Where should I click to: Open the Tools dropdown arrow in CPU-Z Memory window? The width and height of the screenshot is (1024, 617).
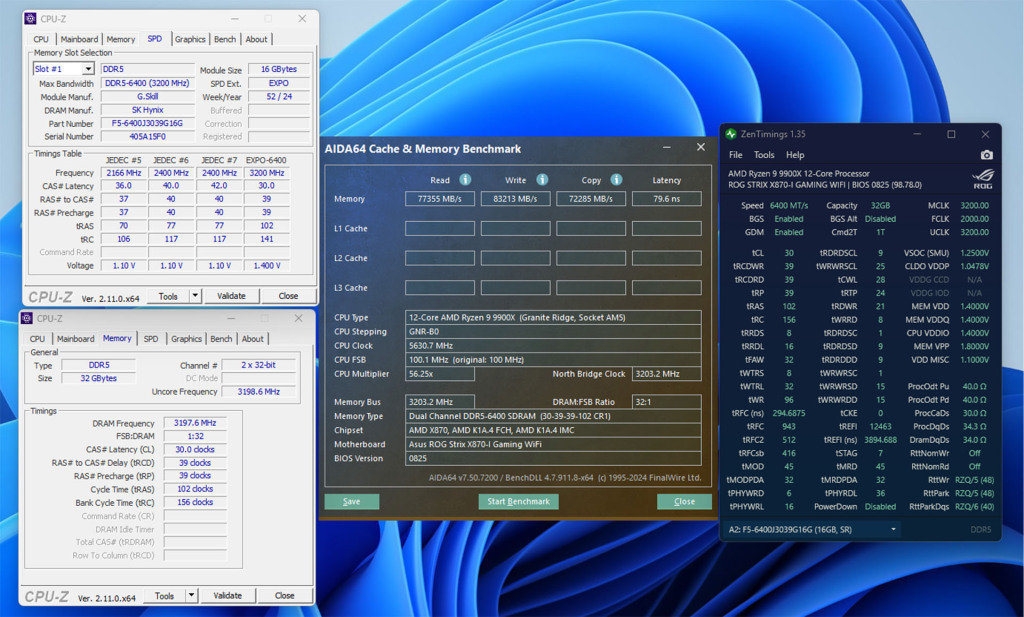(x=191, y=595)
